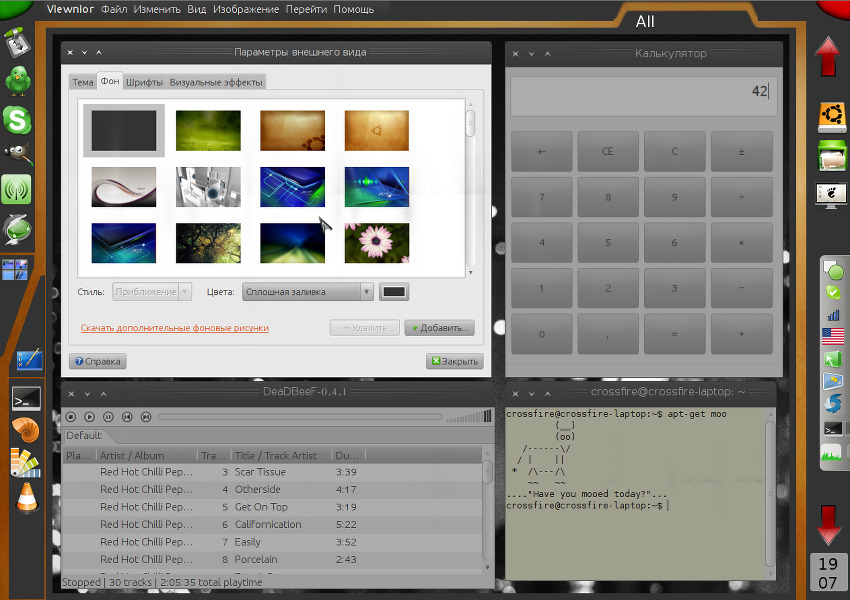This screenshot has width=850, height=600.
Task: Open the Ubuntu logo drive icon
Action: 832,117
